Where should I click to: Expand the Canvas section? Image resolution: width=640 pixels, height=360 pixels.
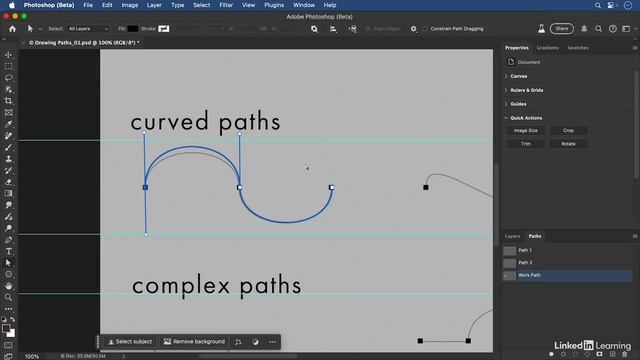506,76
